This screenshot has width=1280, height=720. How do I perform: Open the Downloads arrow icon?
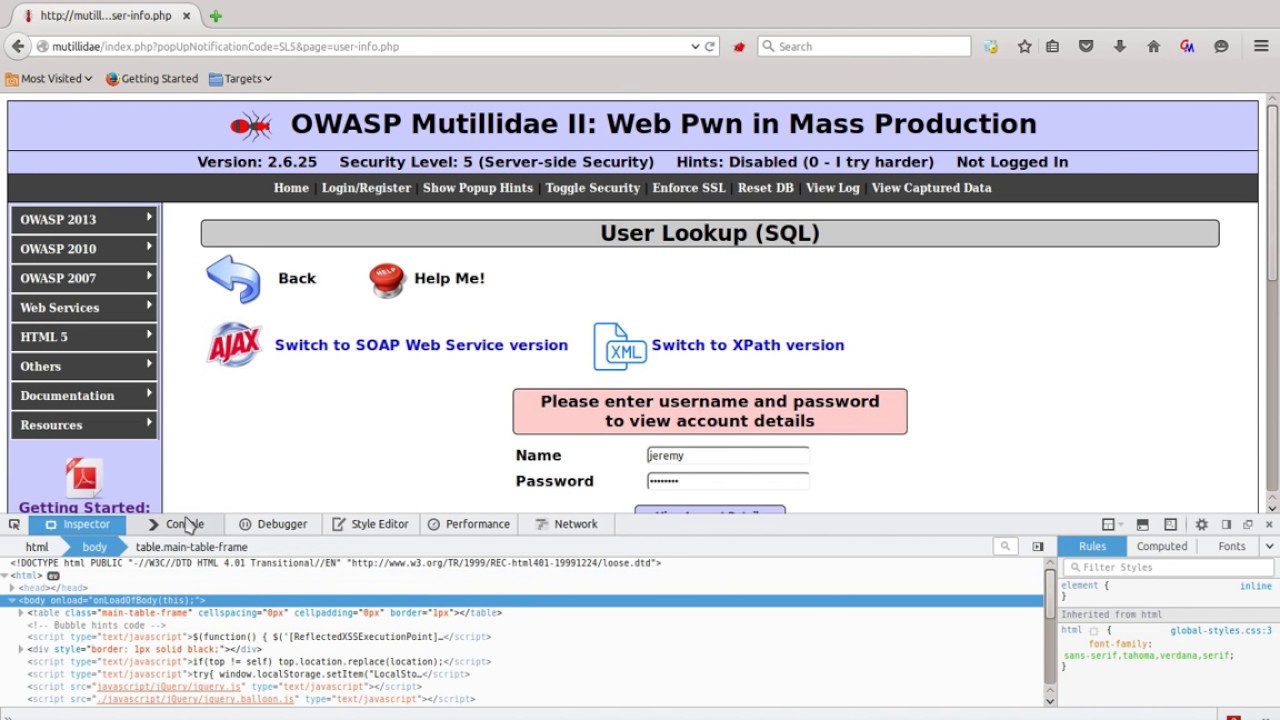1119,46
